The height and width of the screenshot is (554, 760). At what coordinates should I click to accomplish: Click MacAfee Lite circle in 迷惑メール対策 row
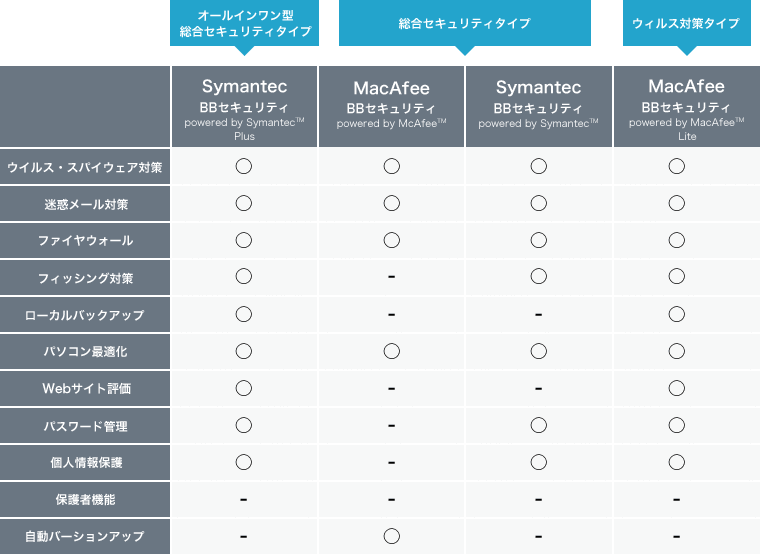677,204
